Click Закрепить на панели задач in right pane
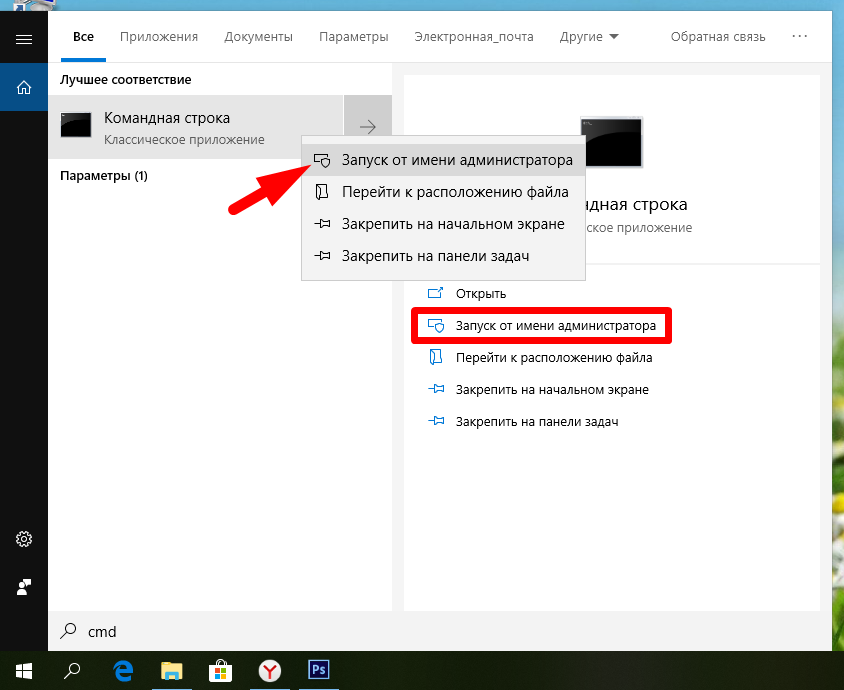This screenshot has width=844, height=690. click(x=537, y=421)
